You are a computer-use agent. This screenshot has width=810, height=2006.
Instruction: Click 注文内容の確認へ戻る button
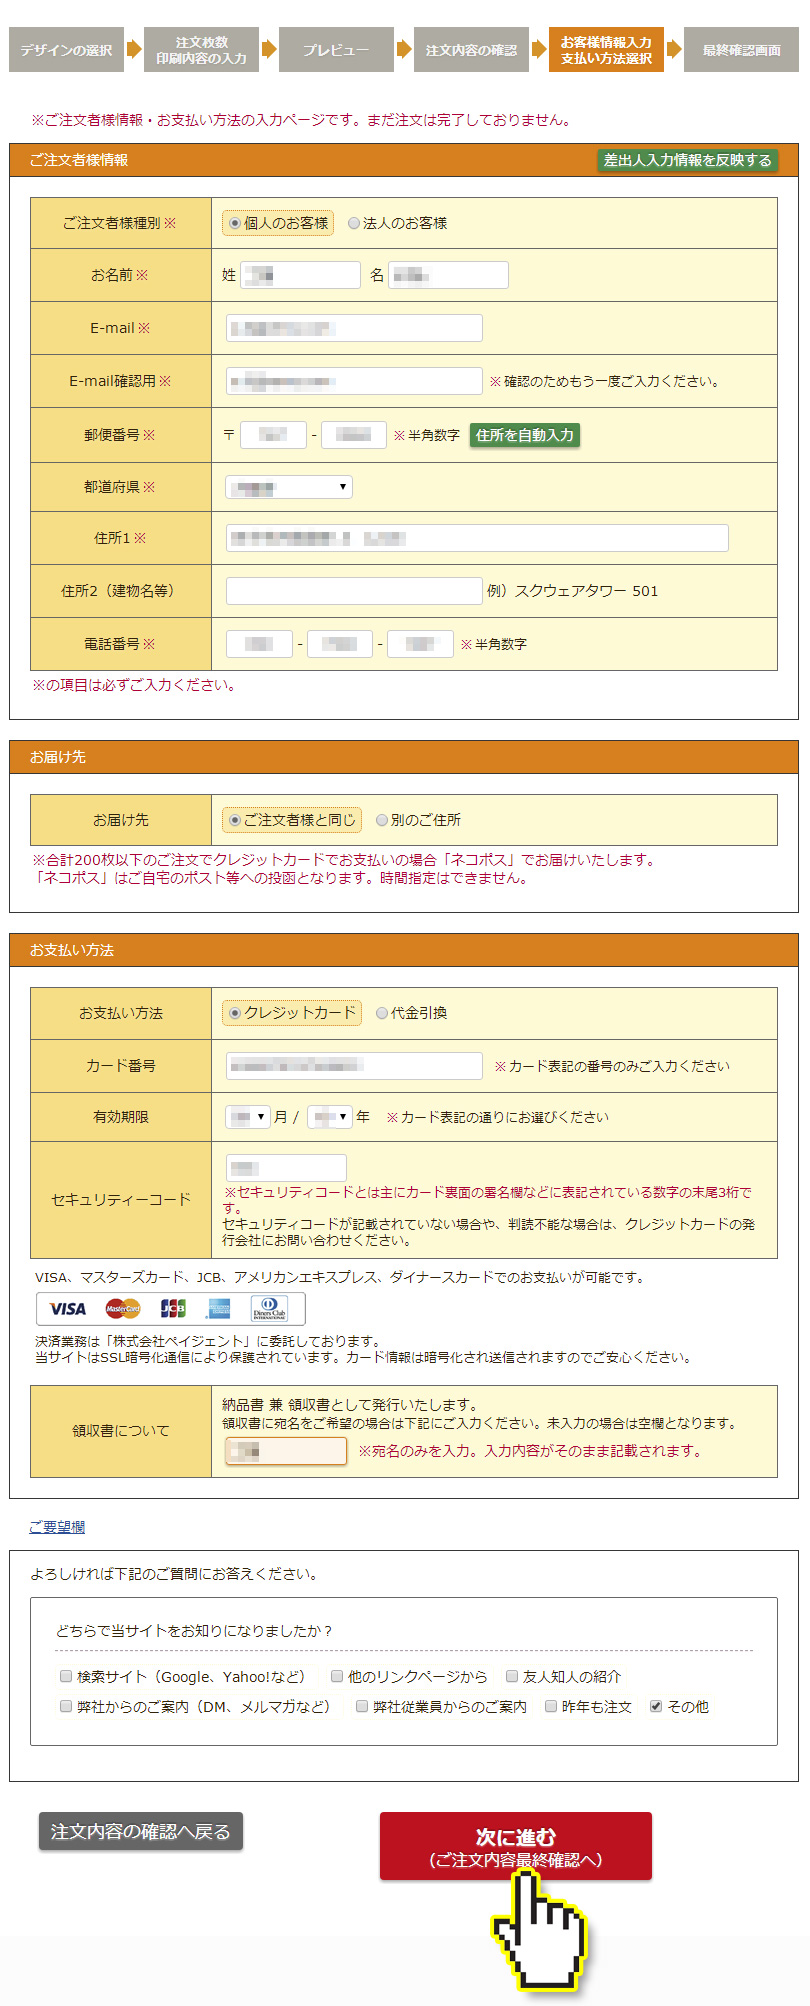141,1832
